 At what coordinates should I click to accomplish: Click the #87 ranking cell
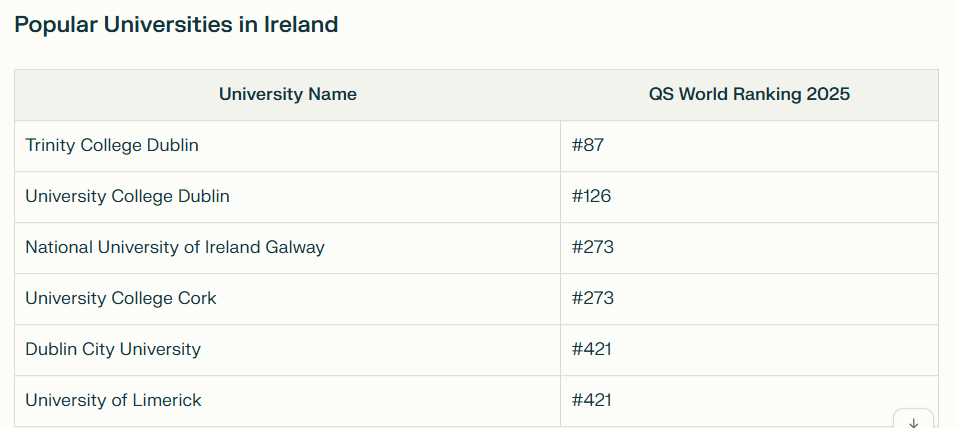coord(749,146)
